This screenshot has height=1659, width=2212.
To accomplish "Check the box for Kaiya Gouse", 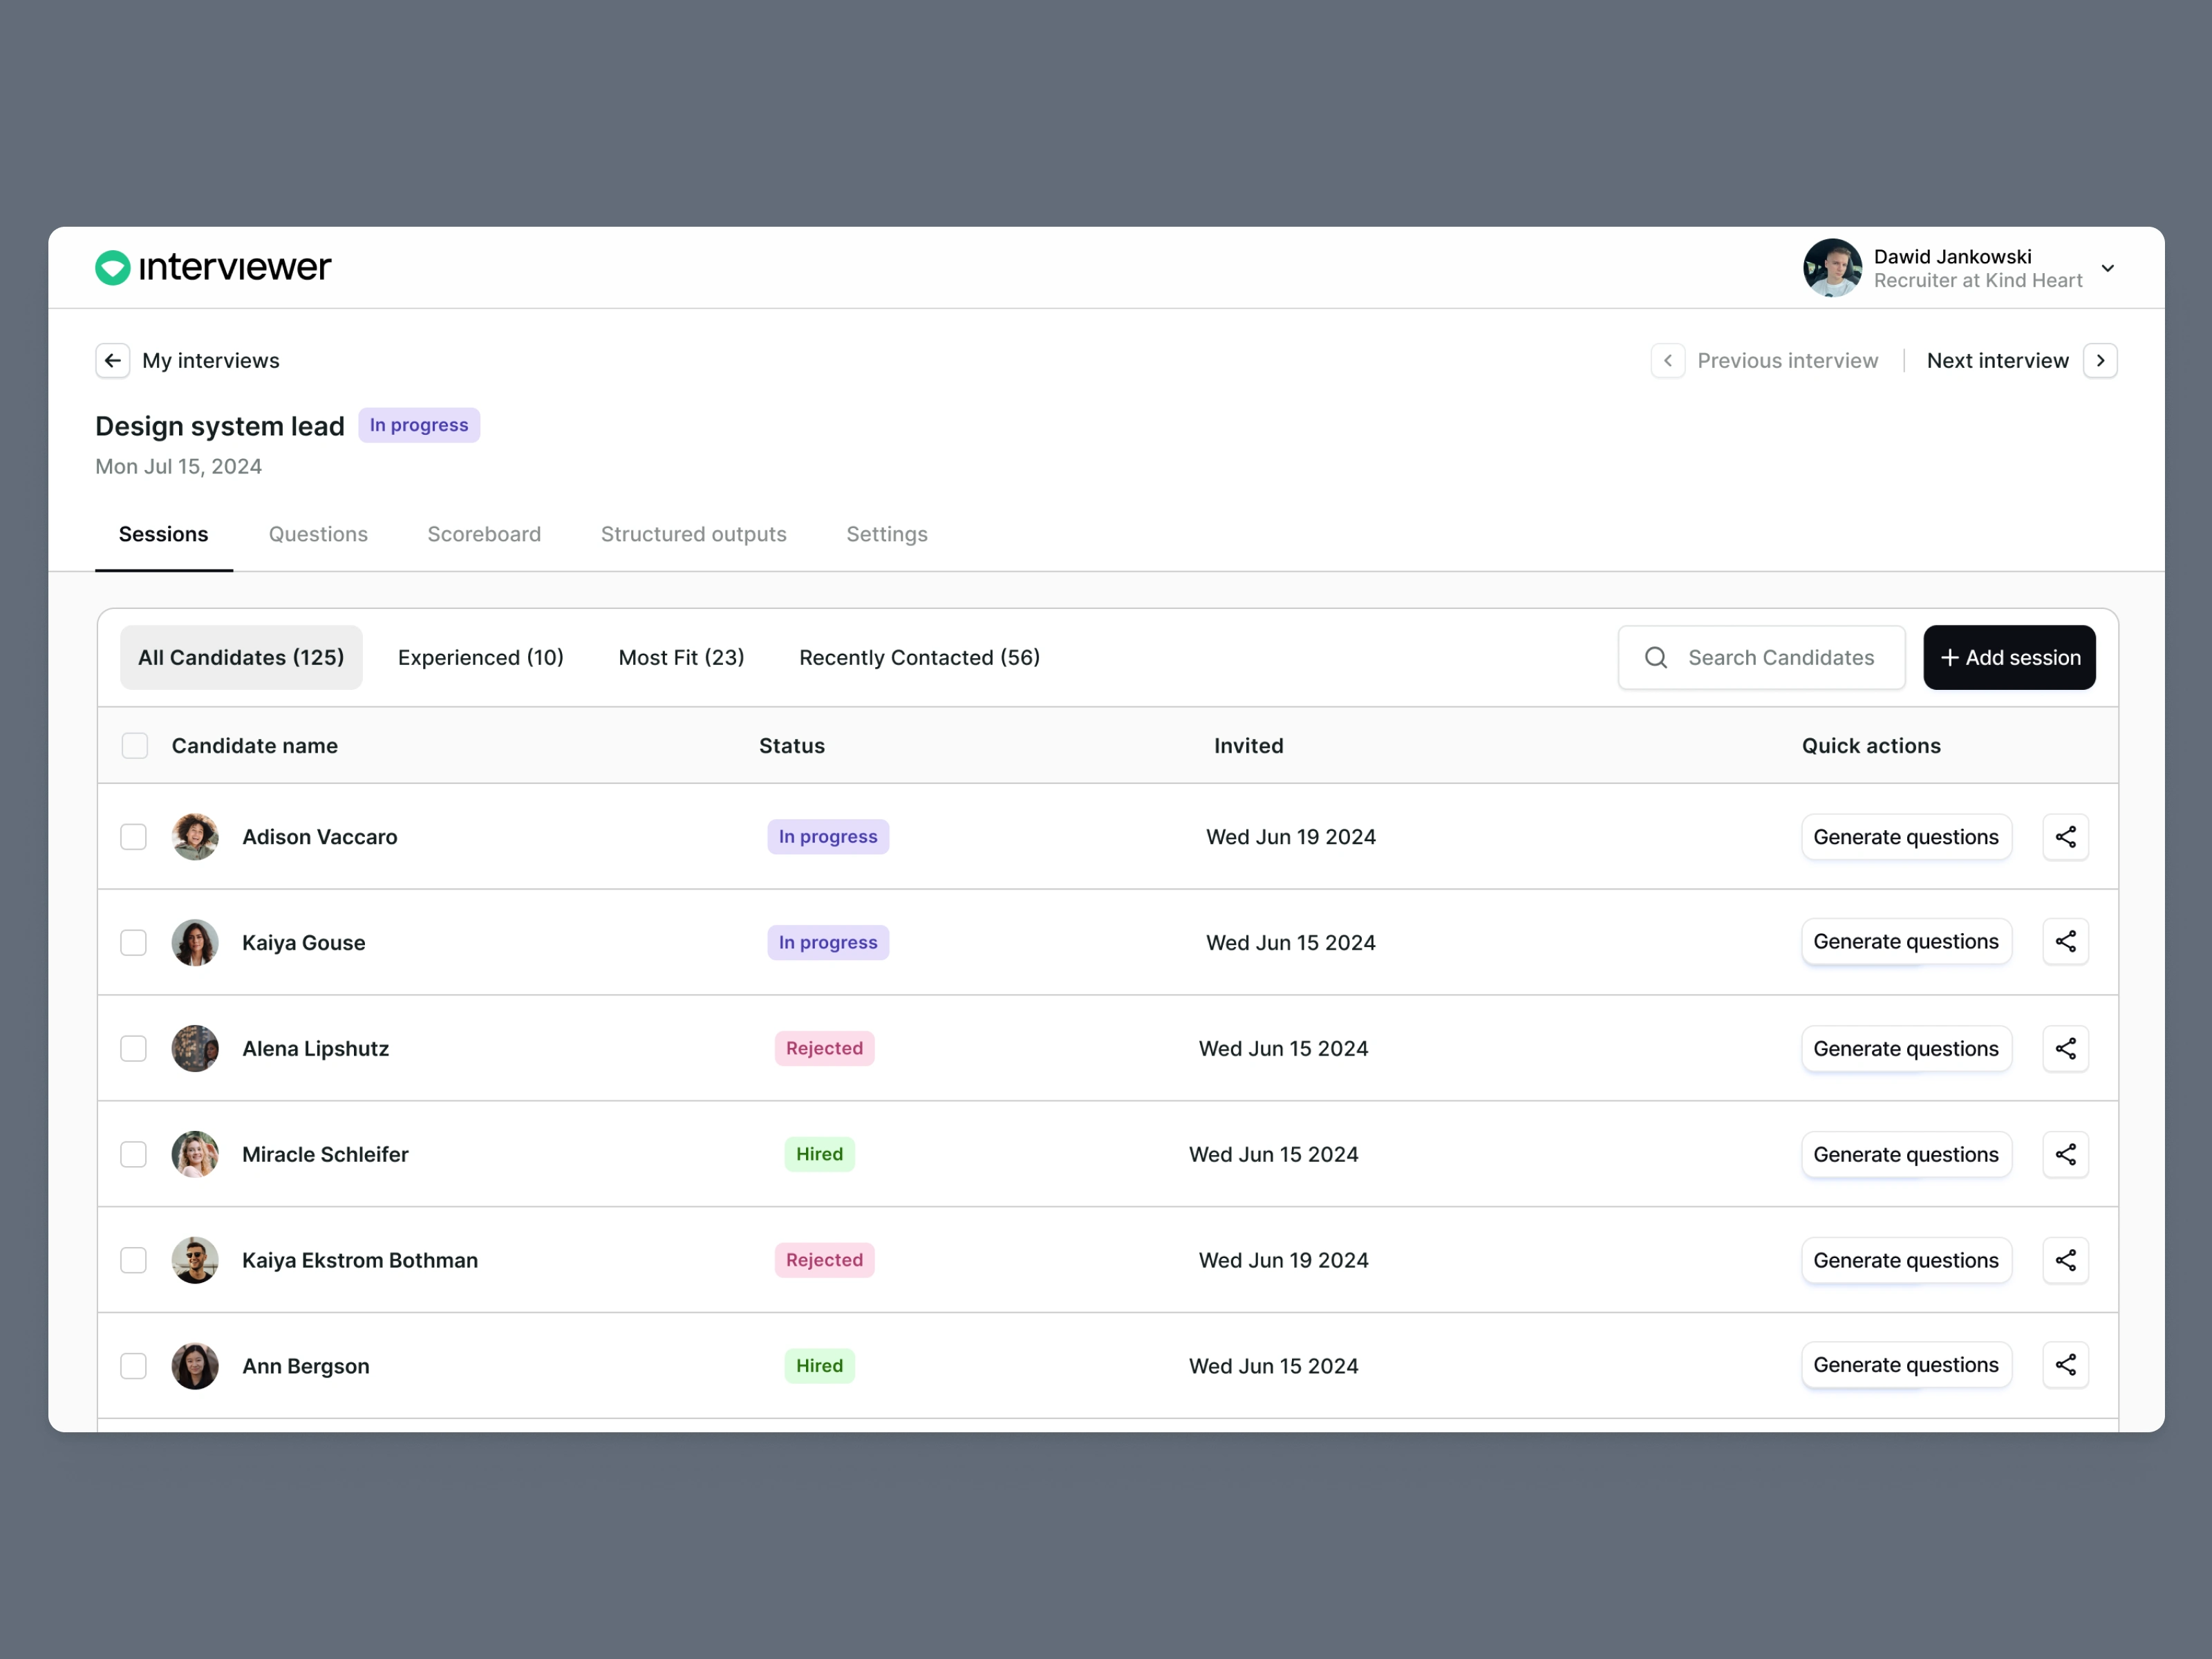I will tap(133, 943).
